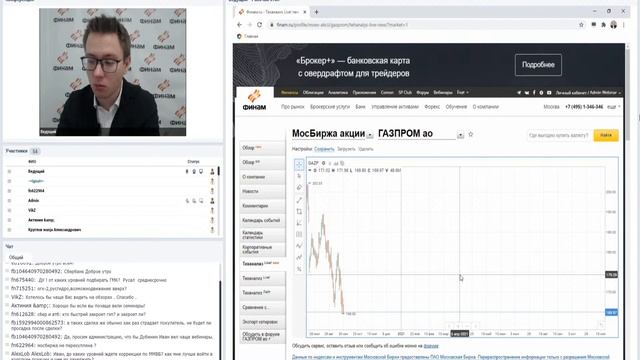Go back to previous browser page
Viewport: 640px width, 360px height.
coord(240,24)
